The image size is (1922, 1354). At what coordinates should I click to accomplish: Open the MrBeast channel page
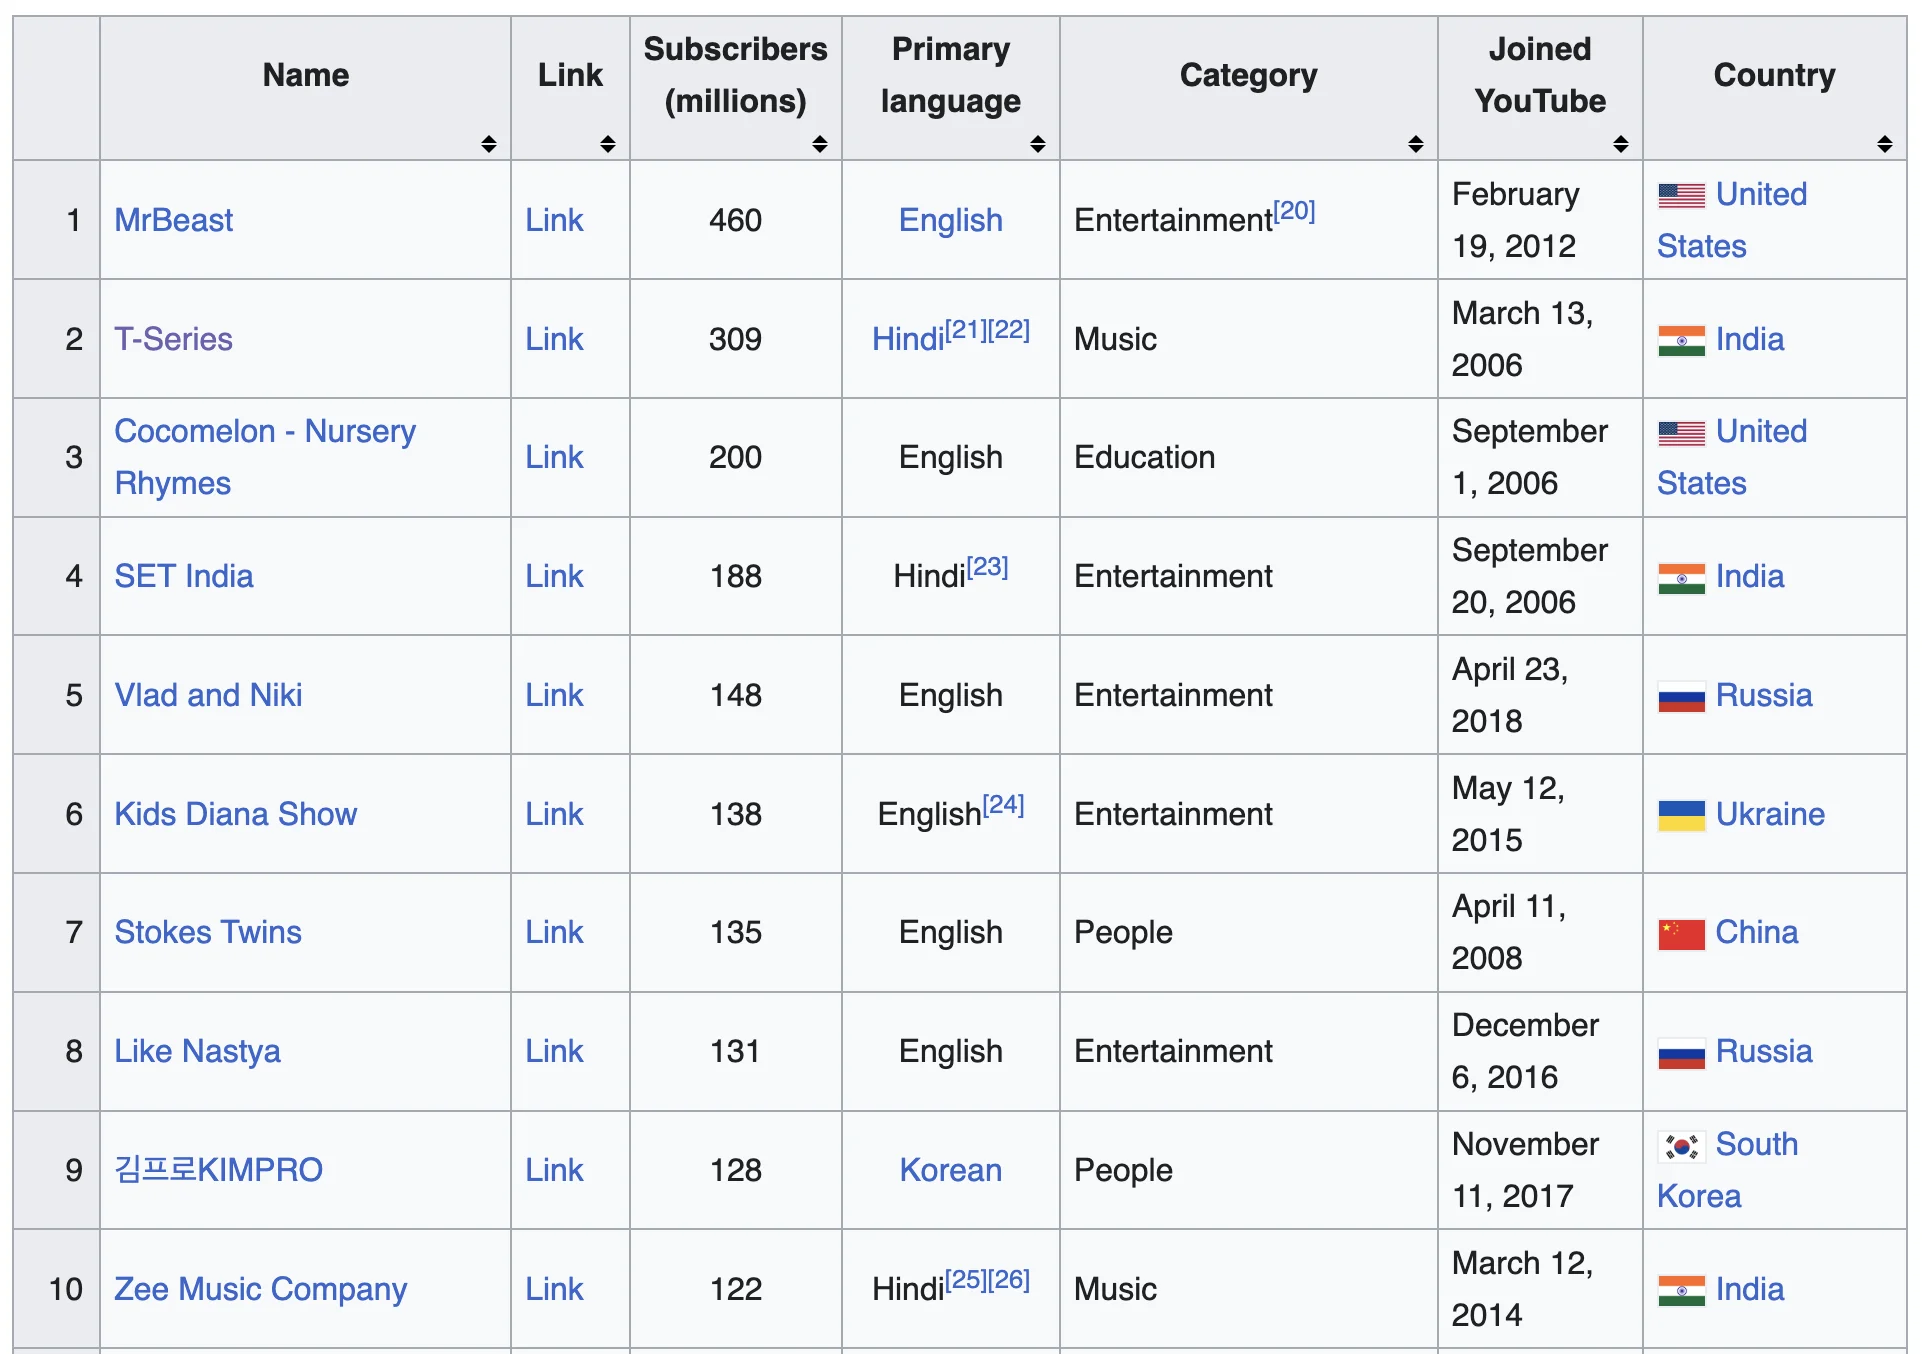[x=173, y=220]
